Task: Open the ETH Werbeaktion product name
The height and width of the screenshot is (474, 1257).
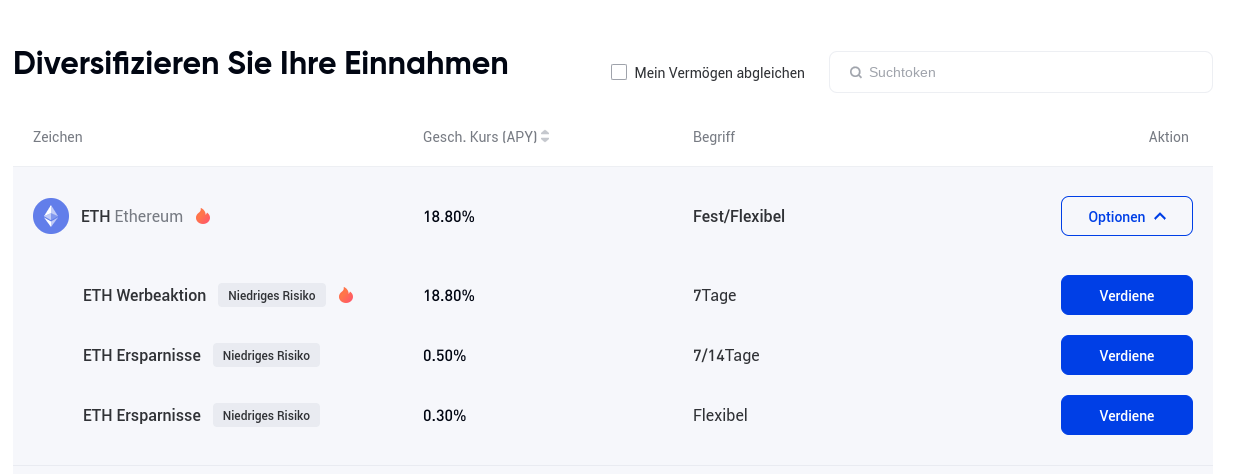Action: point(145,295)
